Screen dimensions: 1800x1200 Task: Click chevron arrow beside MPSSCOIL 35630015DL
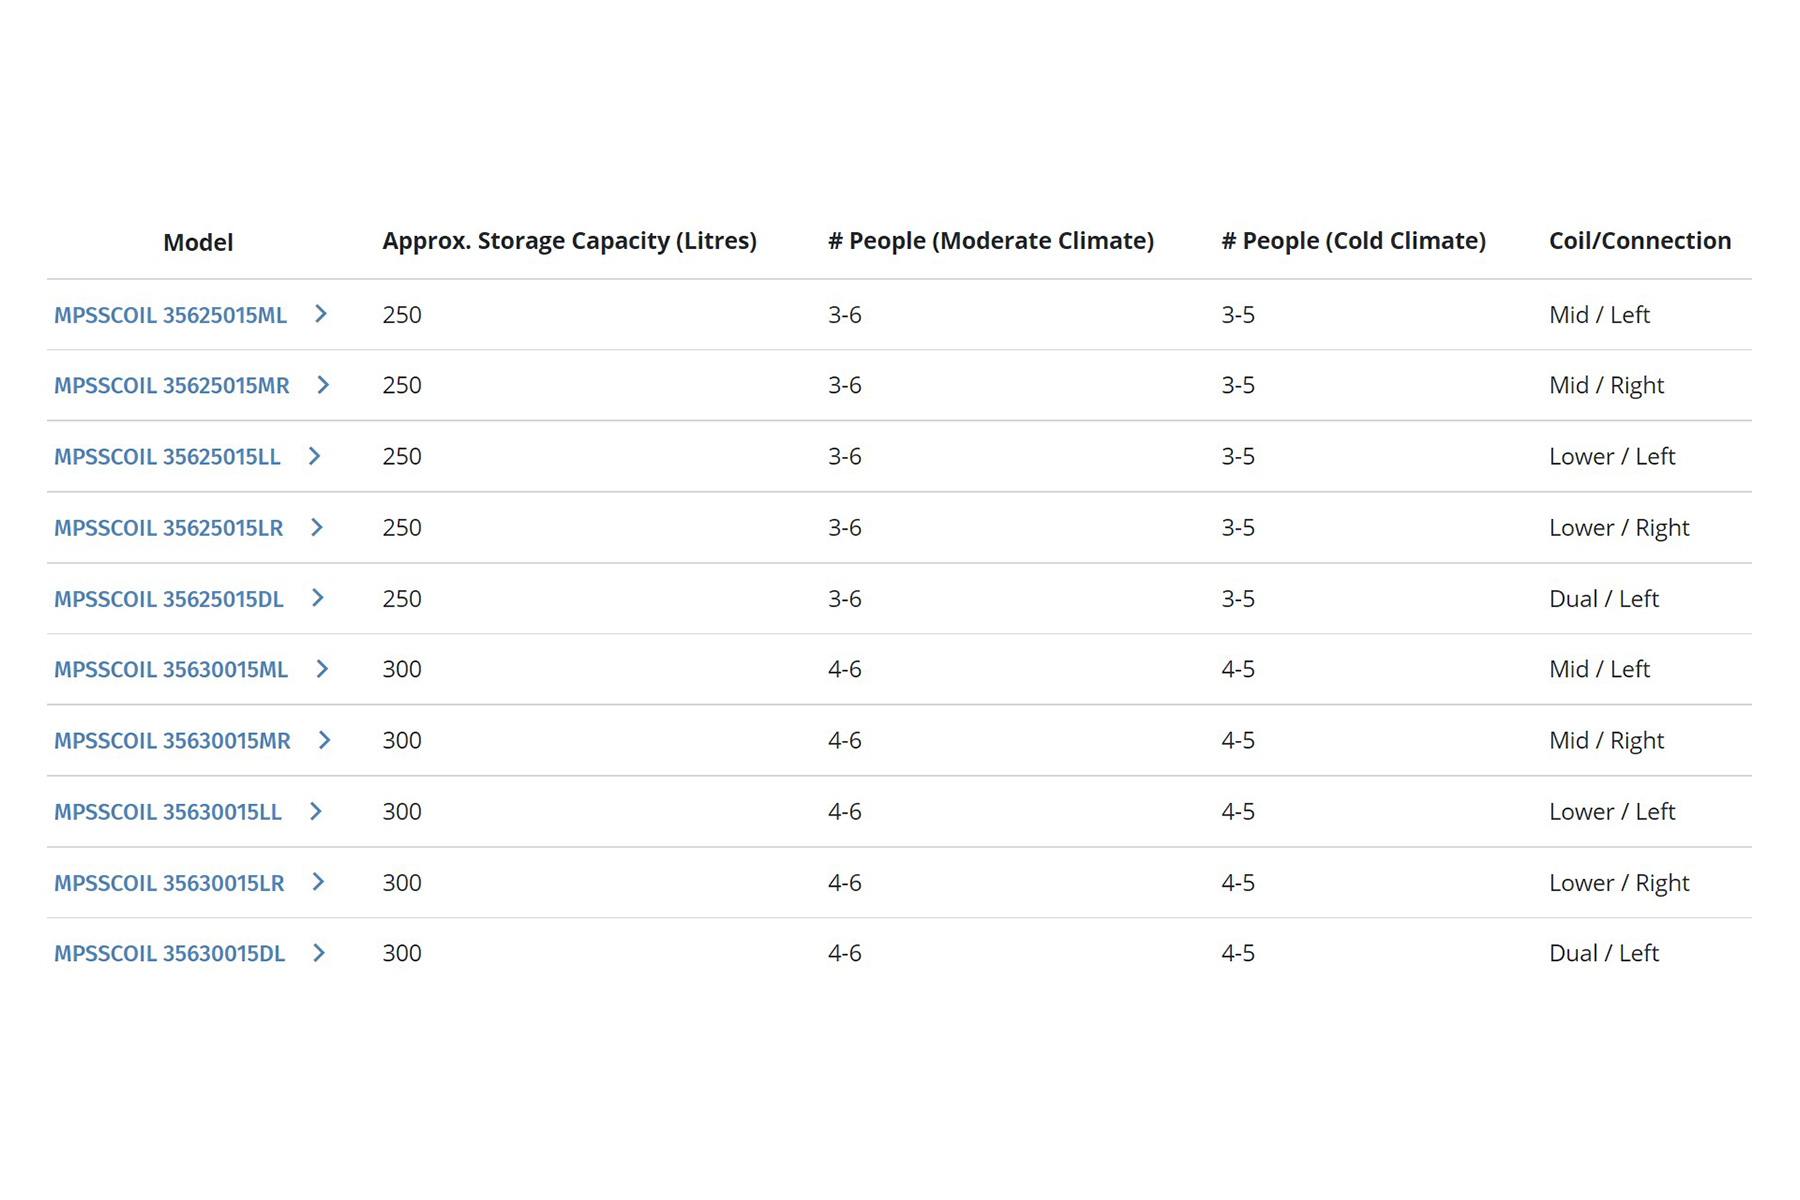[319, 953]
